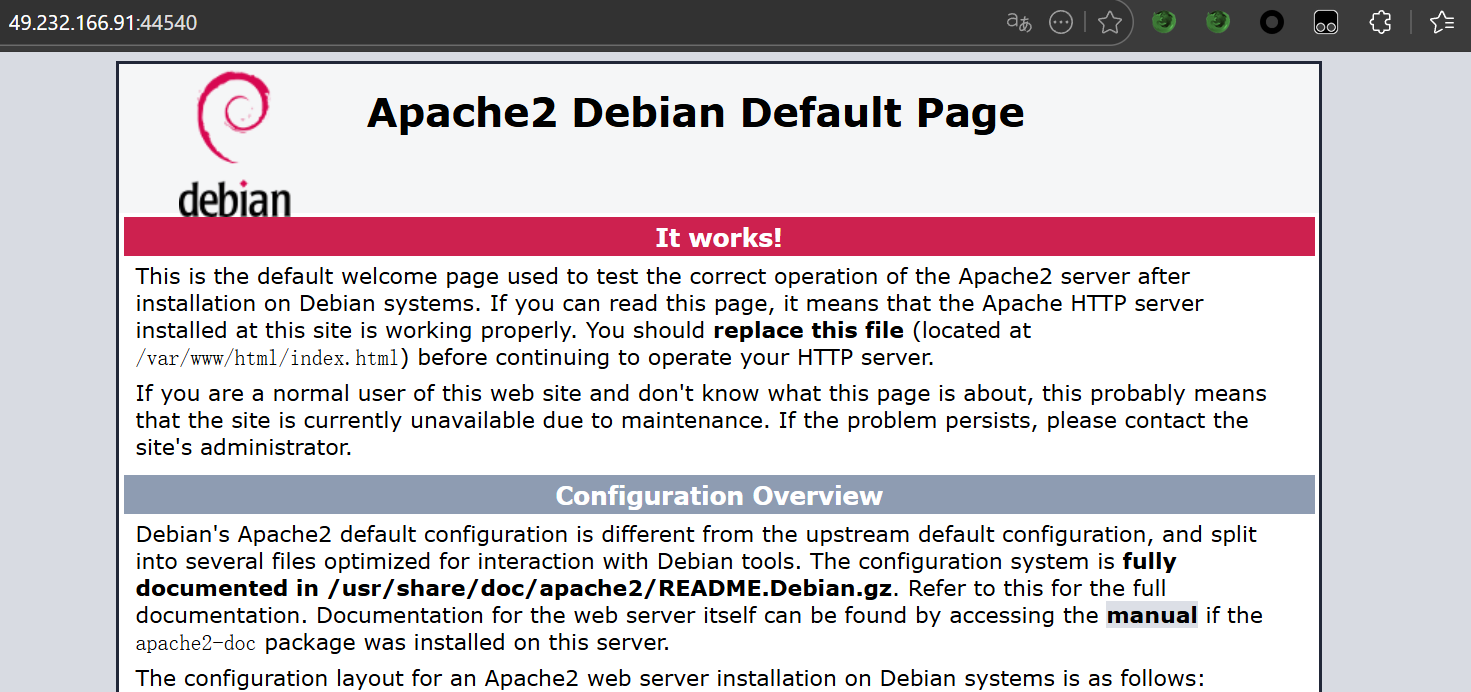This screenshot has height=692, width=1471.
Task: Open the black ring extension icon
Action: [x=1271, y=22]
